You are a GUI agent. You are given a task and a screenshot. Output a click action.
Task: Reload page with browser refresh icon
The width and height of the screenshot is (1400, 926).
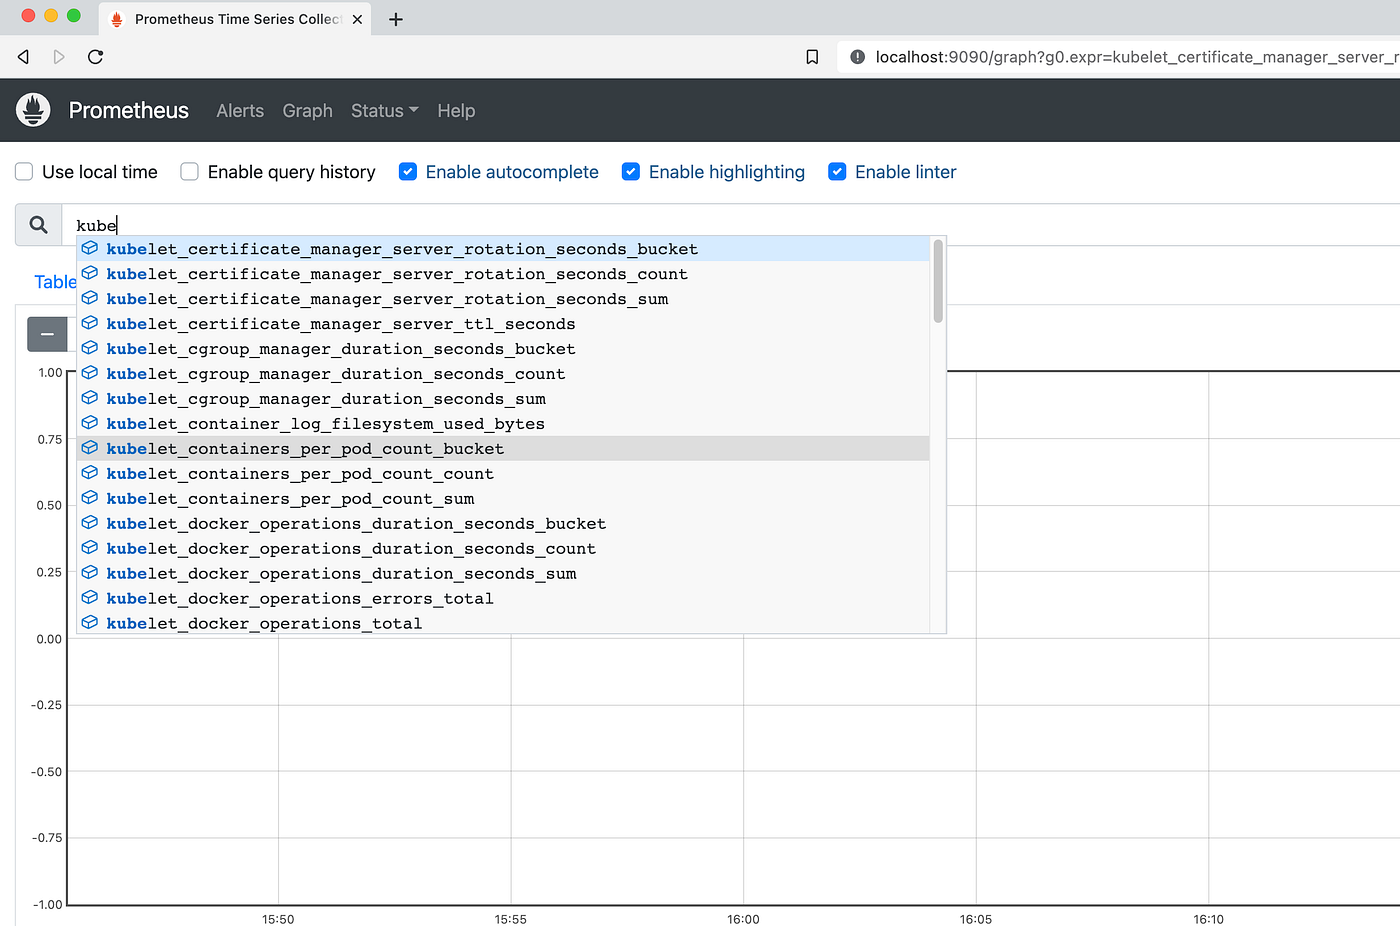(x=96, y=57)
